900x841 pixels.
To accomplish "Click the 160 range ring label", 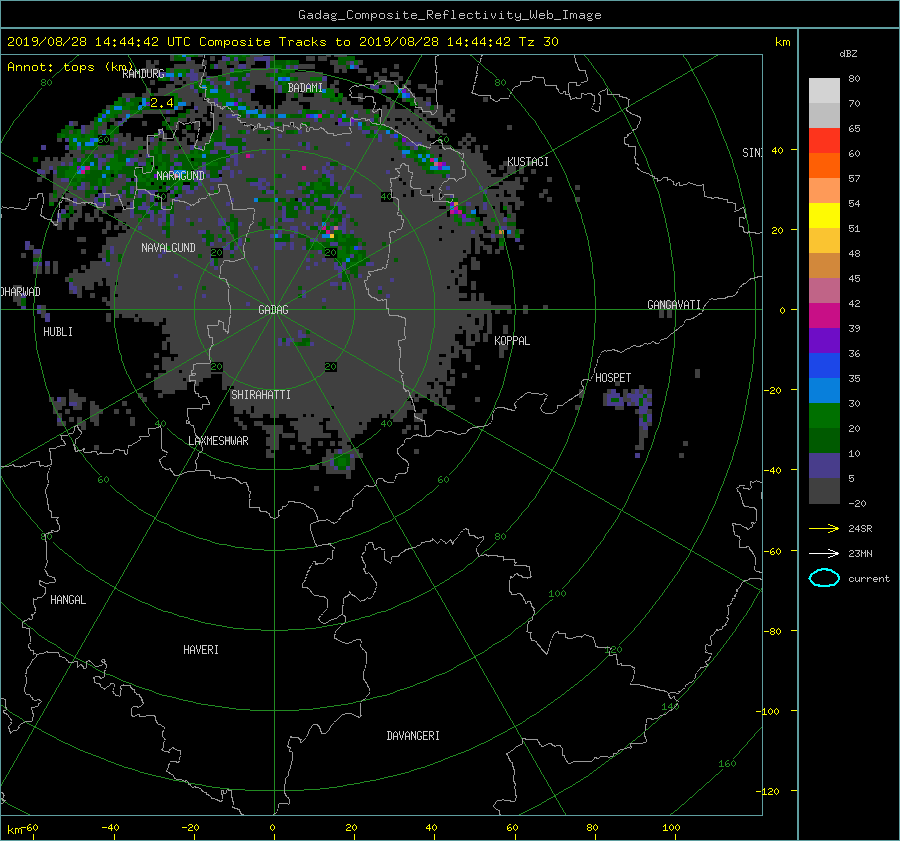I will click(x=727, y=764).
